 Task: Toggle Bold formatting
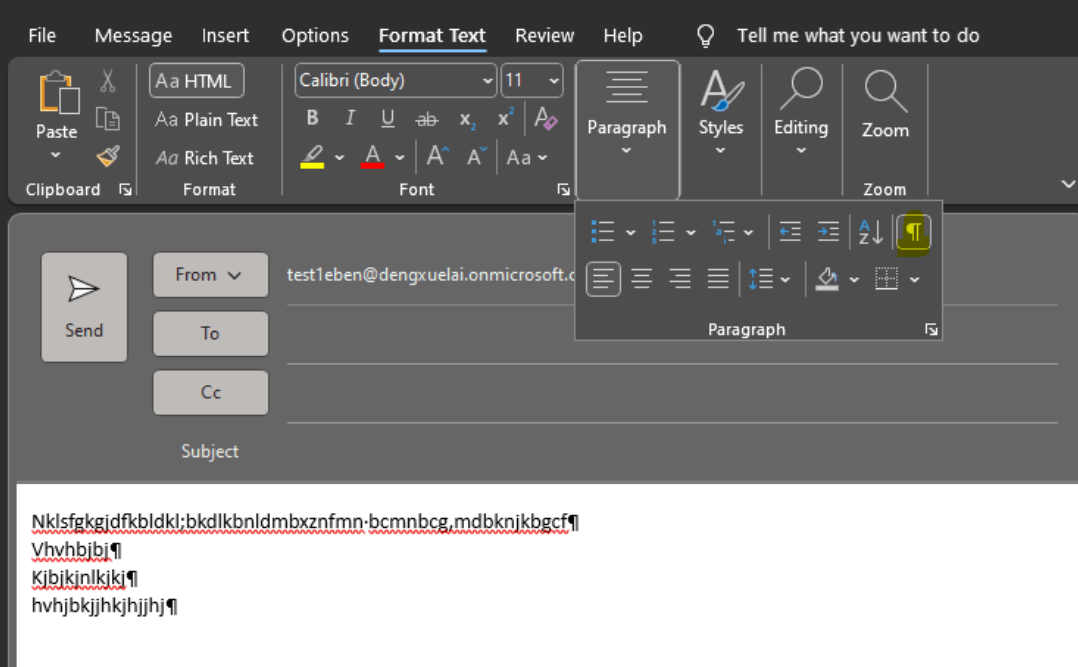(312, 118)
